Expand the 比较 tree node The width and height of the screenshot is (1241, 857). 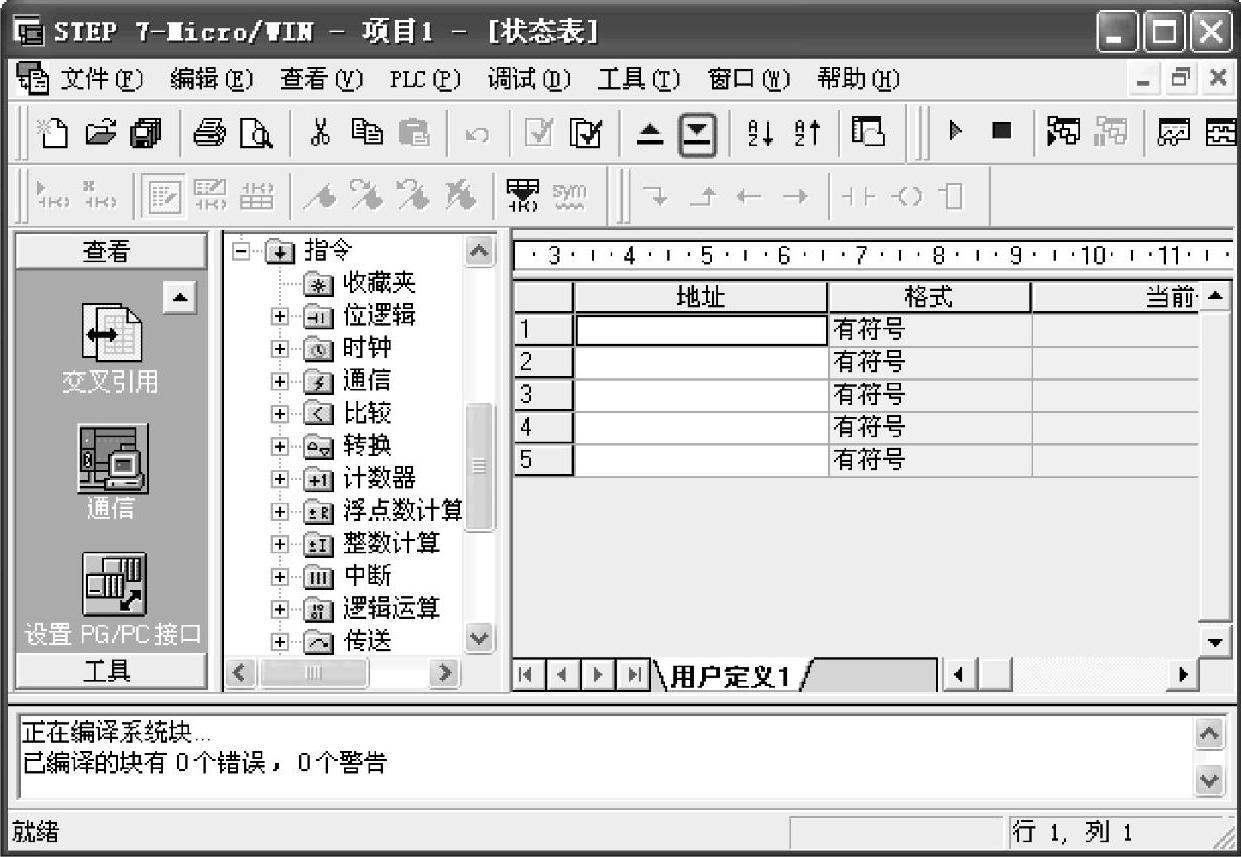click(280, 414)
